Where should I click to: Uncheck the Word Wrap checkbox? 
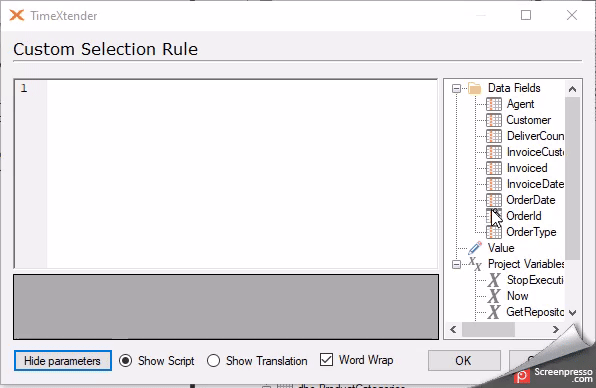(326, 359)
